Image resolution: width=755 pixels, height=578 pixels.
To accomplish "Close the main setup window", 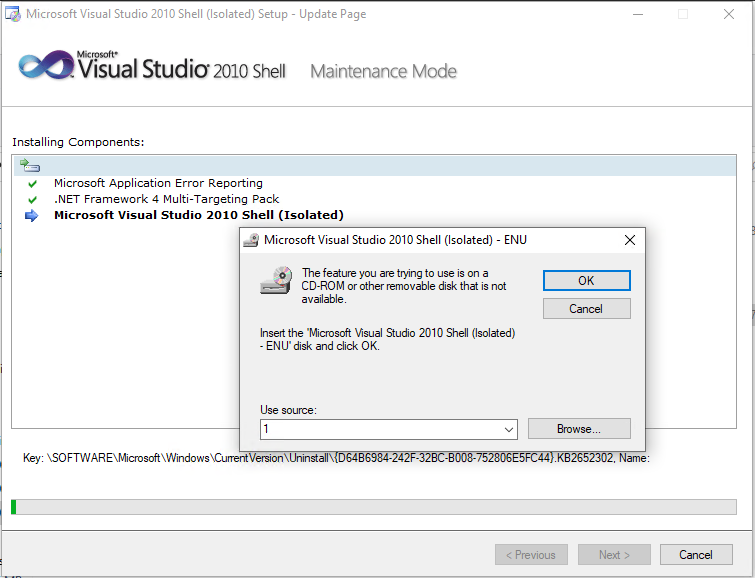I will coord(729,14).
